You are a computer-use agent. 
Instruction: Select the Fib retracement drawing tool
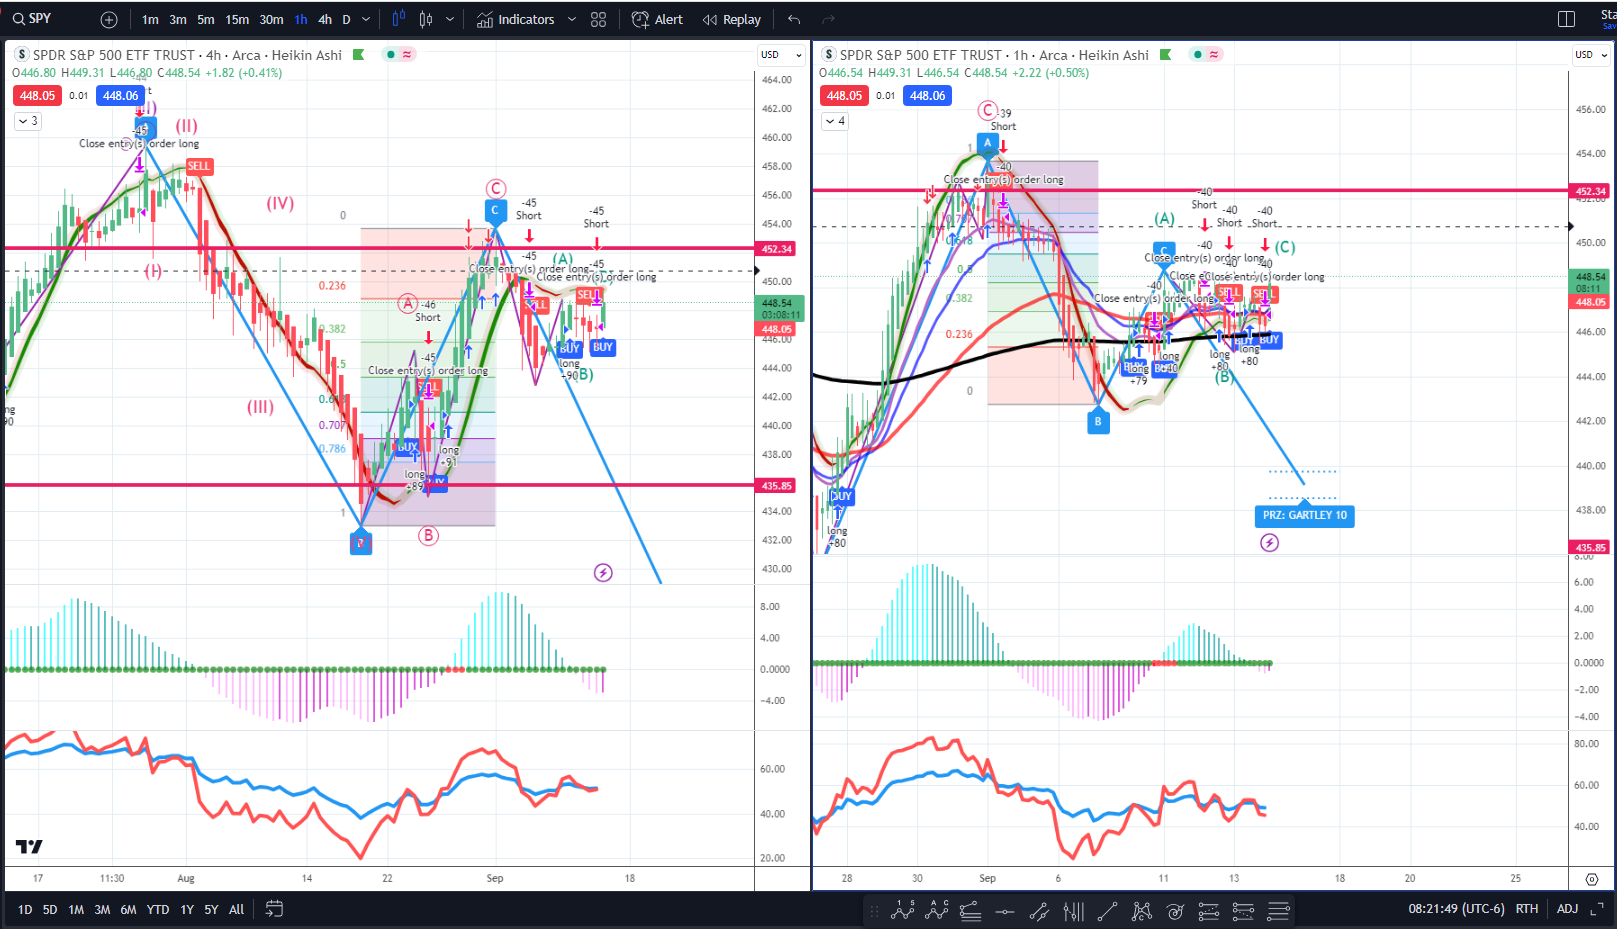coord(970,911)
